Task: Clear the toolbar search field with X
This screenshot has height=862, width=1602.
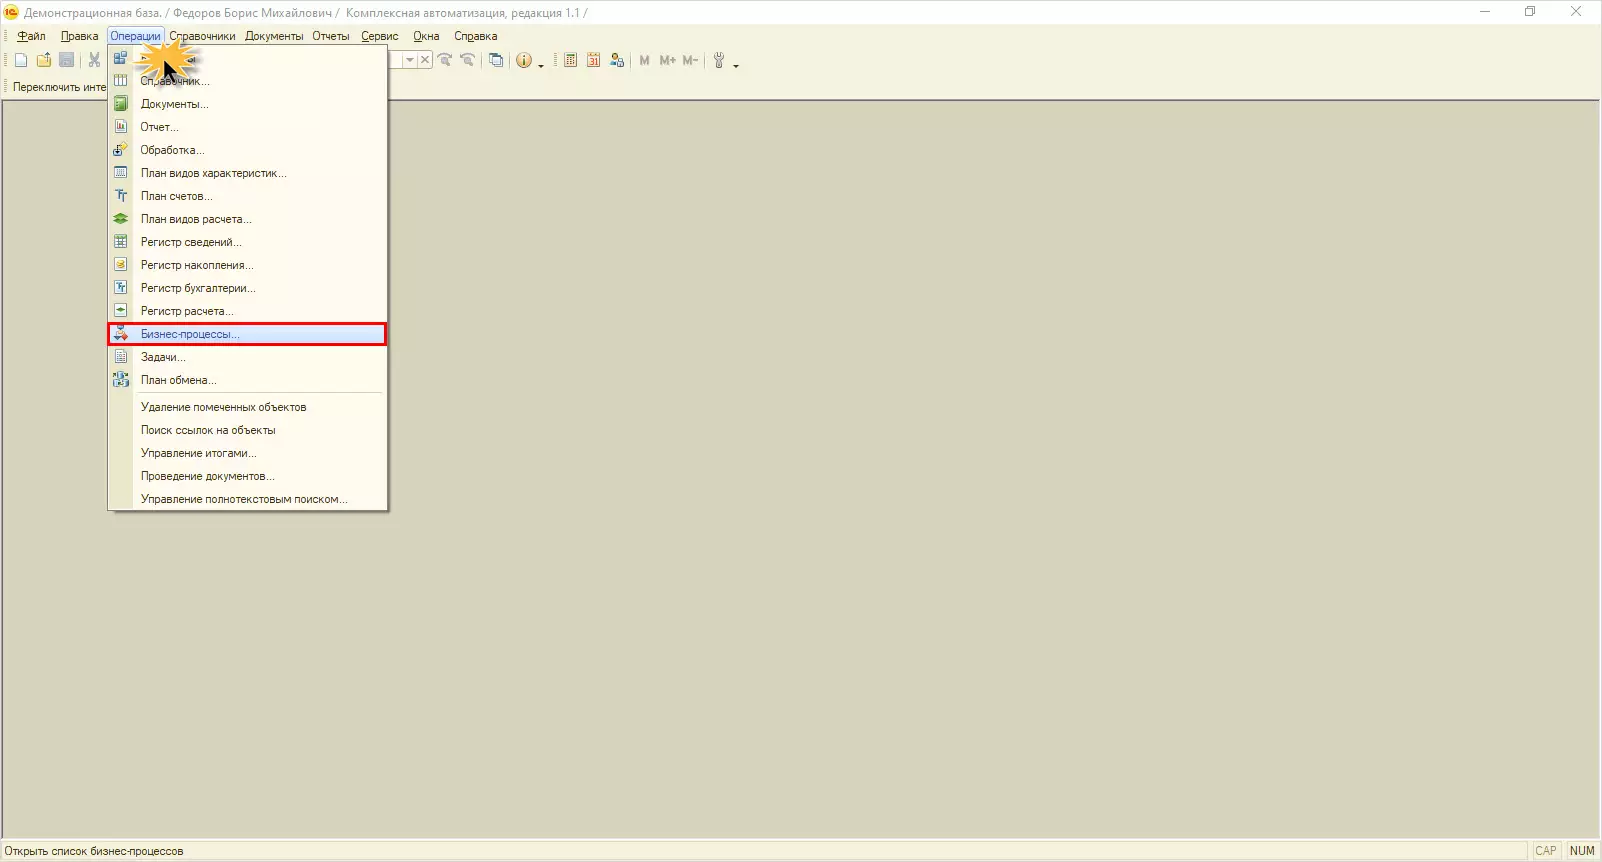Action: [x=425, y=60]
